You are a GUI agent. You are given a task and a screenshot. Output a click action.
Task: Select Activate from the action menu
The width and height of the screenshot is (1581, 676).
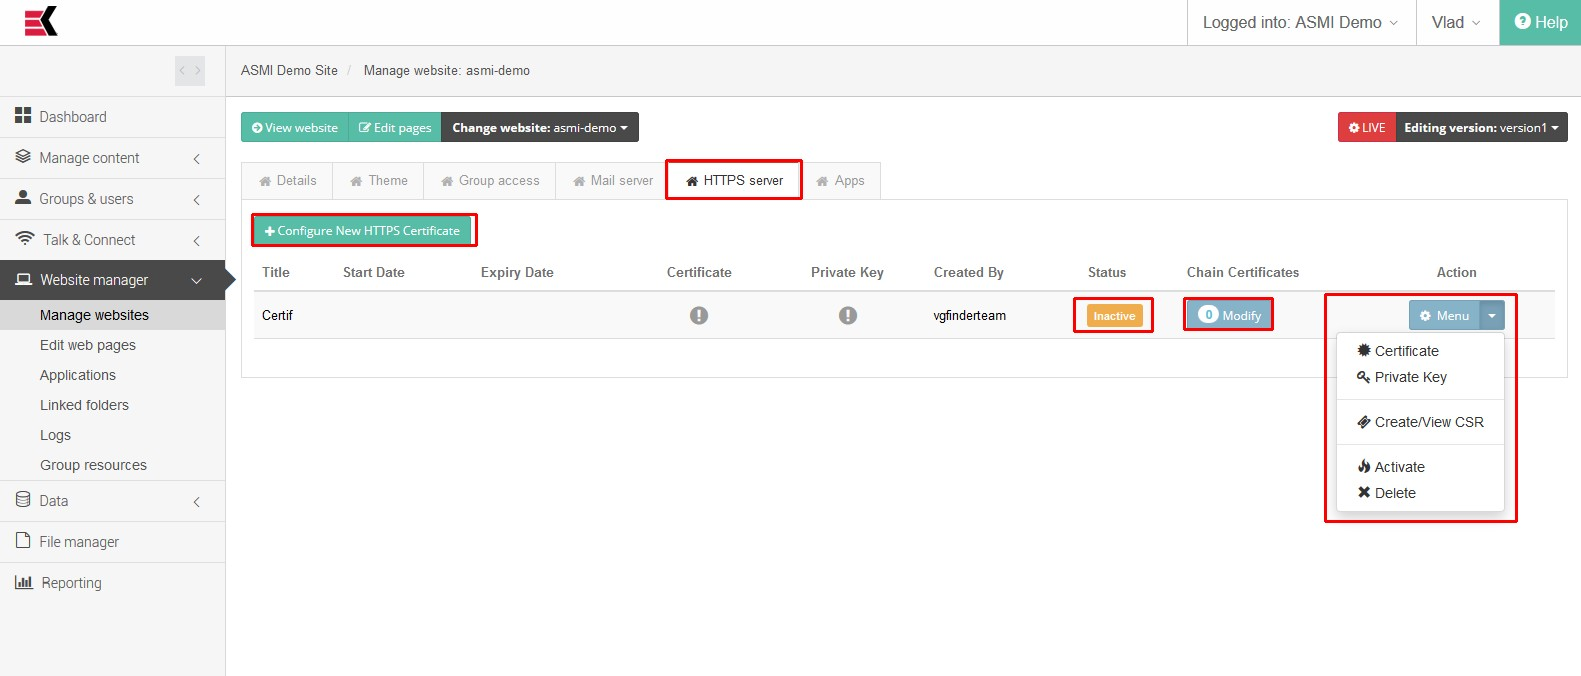point(1420,467)
